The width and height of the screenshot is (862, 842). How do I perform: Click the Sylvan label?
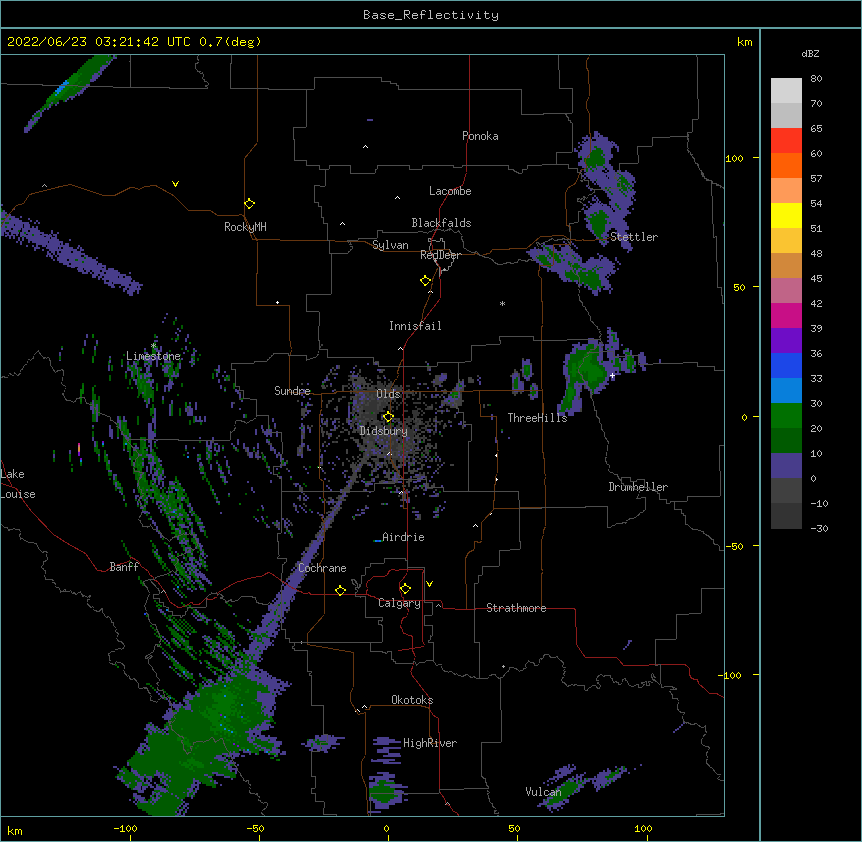pos(390,245)
